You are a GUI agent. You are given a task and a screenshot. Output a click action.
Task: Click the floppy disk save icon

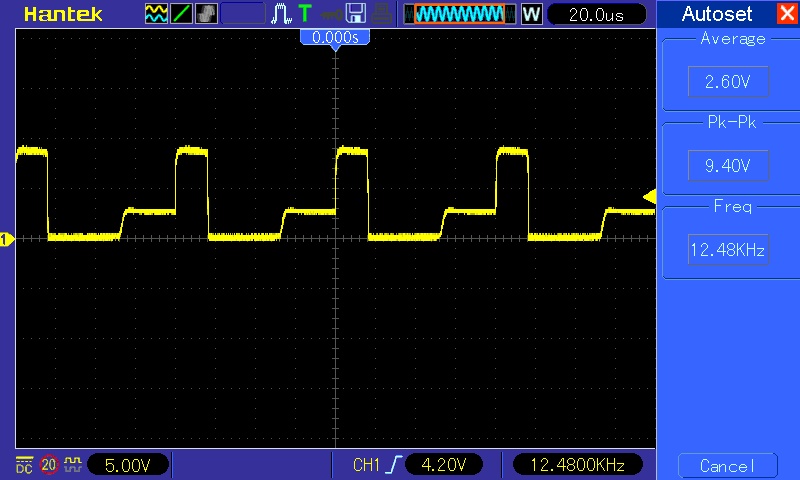point(356,14)
